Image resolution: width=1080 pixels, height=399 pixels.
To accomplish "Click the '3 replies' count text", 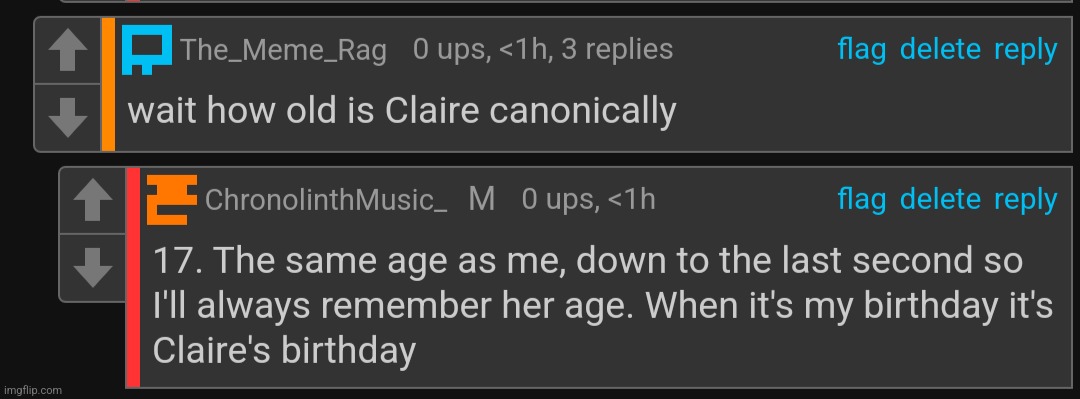I will click(x=617, y=49).
